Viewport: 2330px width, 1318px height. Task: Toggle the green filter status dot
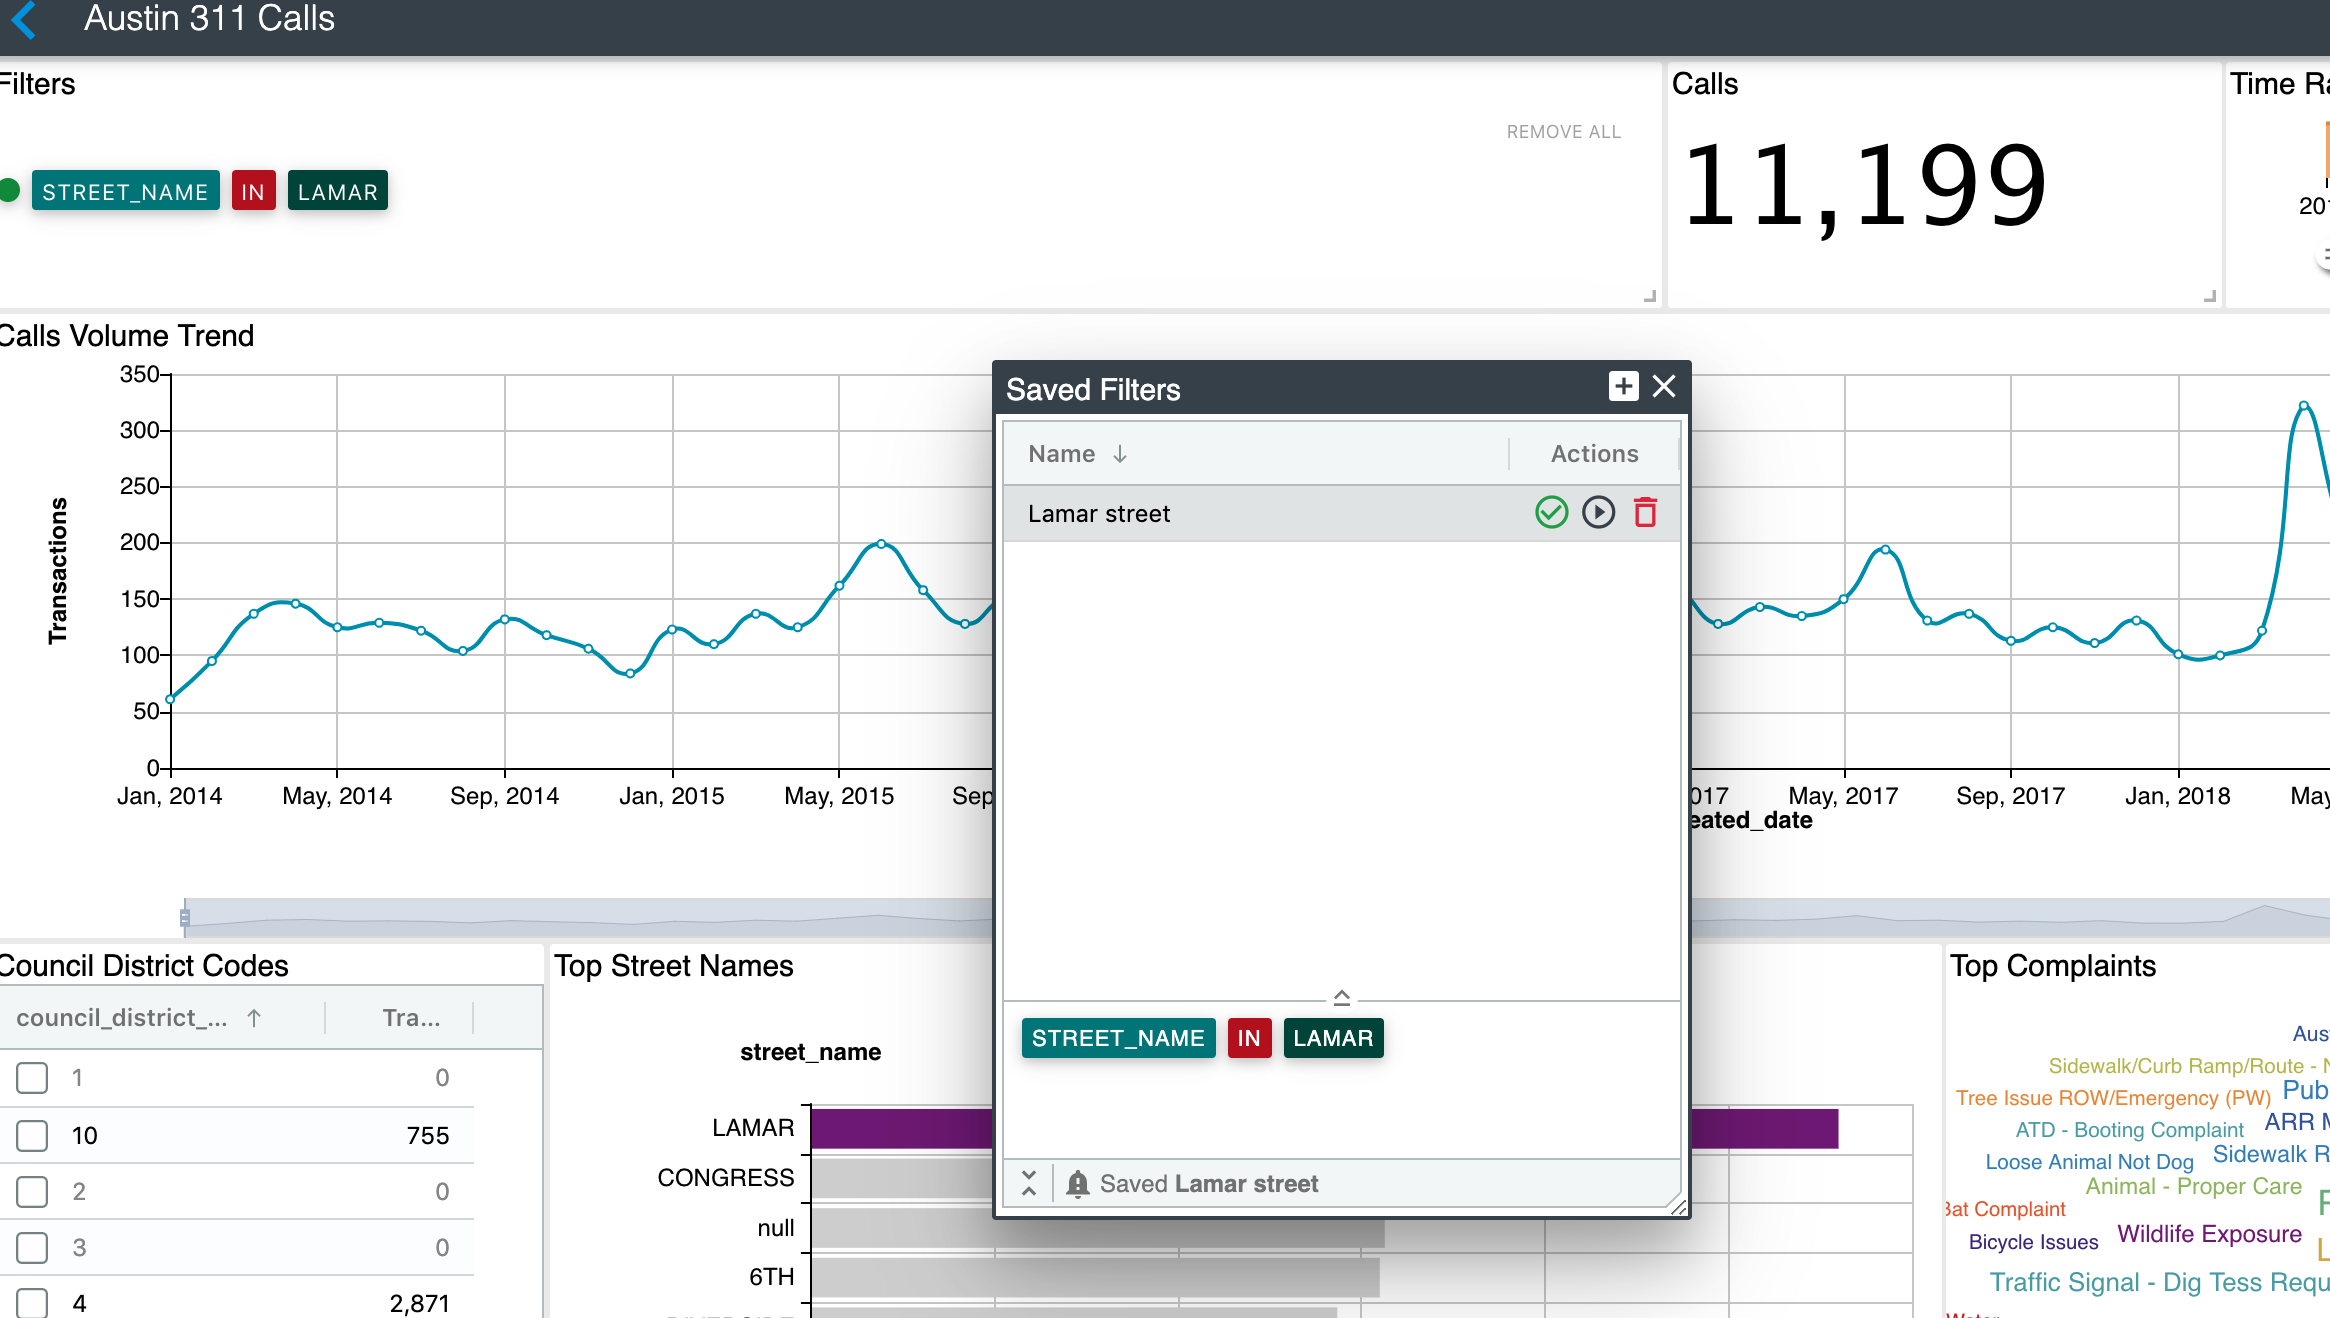[10, 190]
